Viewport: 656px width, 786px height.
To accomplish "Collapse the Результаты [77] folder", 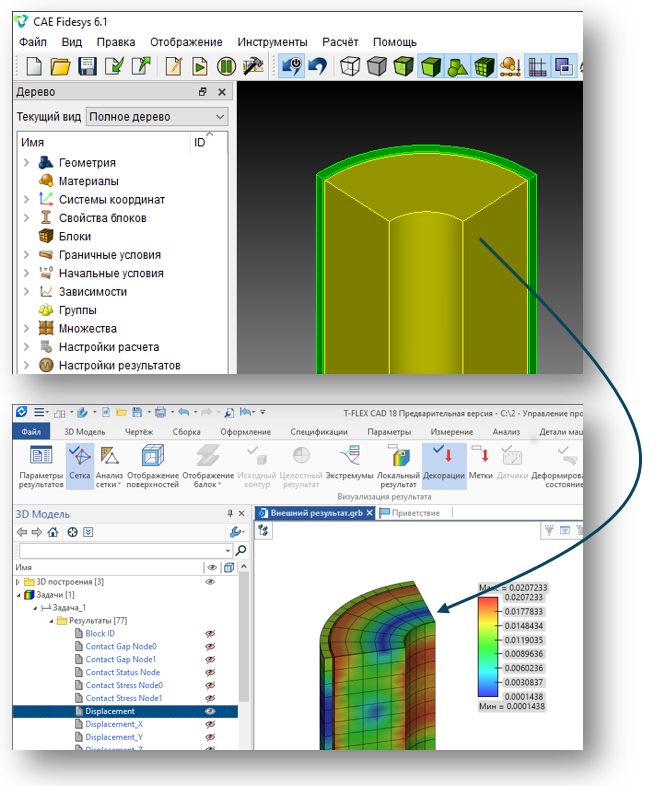I will (x=52, y=621).
